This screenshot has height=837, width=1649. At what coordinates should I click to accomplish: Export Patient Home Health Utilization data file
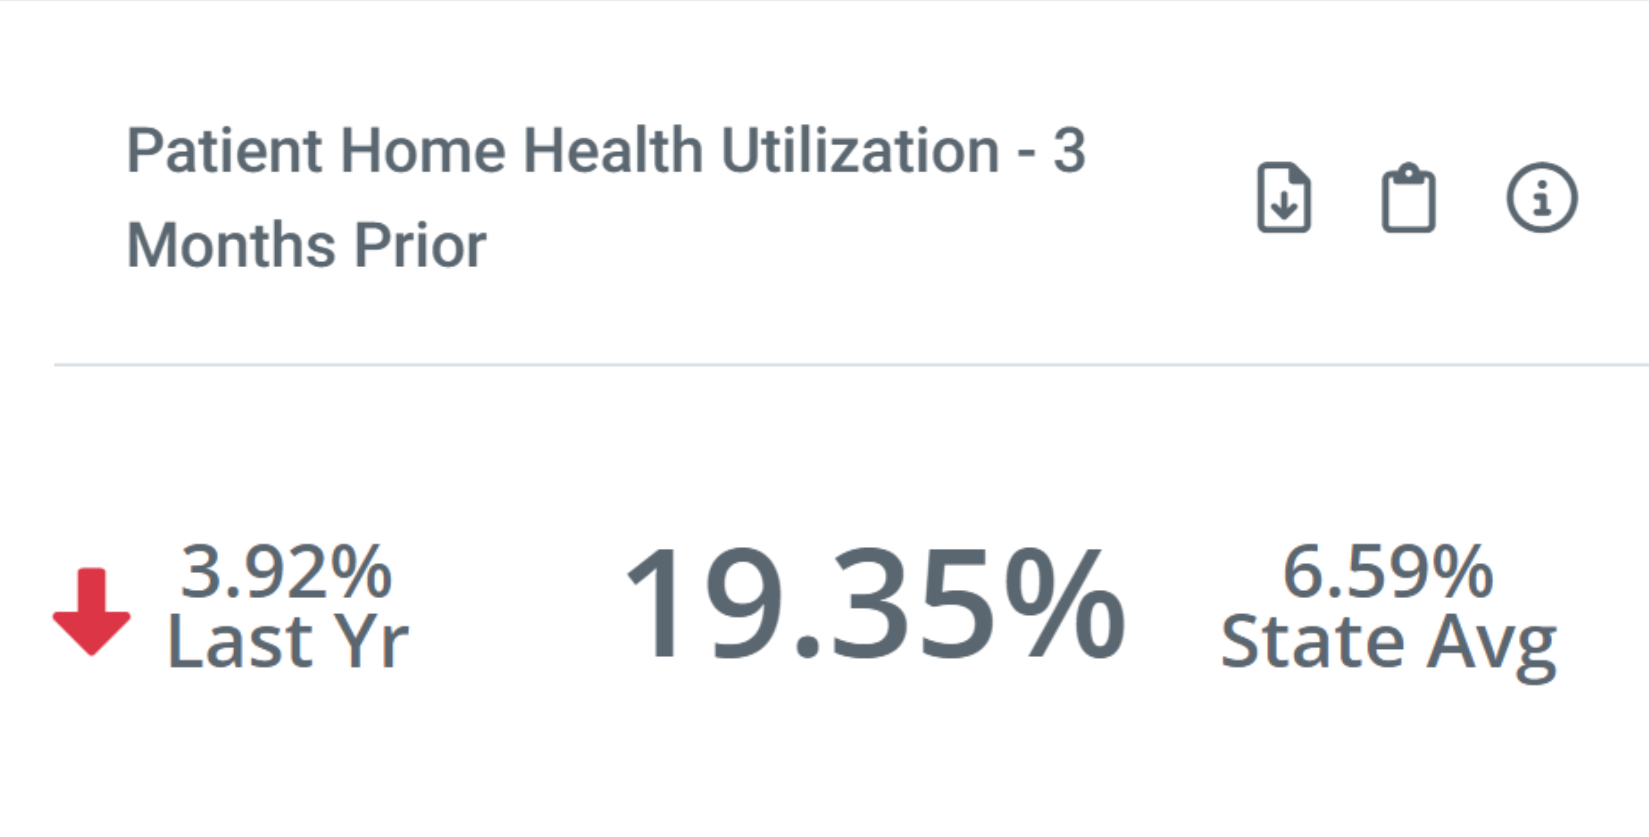tap(1284, 197)
